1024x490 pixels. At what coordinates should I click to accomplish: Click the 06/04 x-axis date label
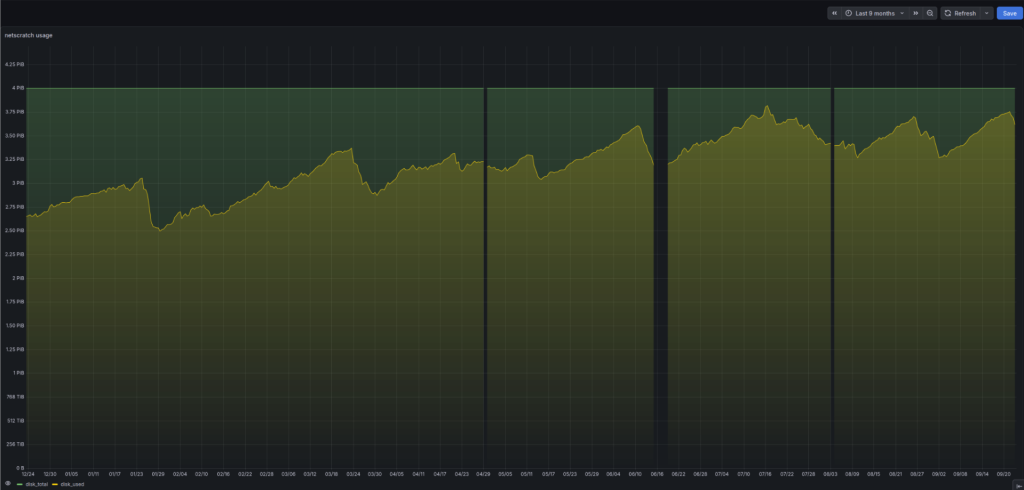[x=613, y=474]
